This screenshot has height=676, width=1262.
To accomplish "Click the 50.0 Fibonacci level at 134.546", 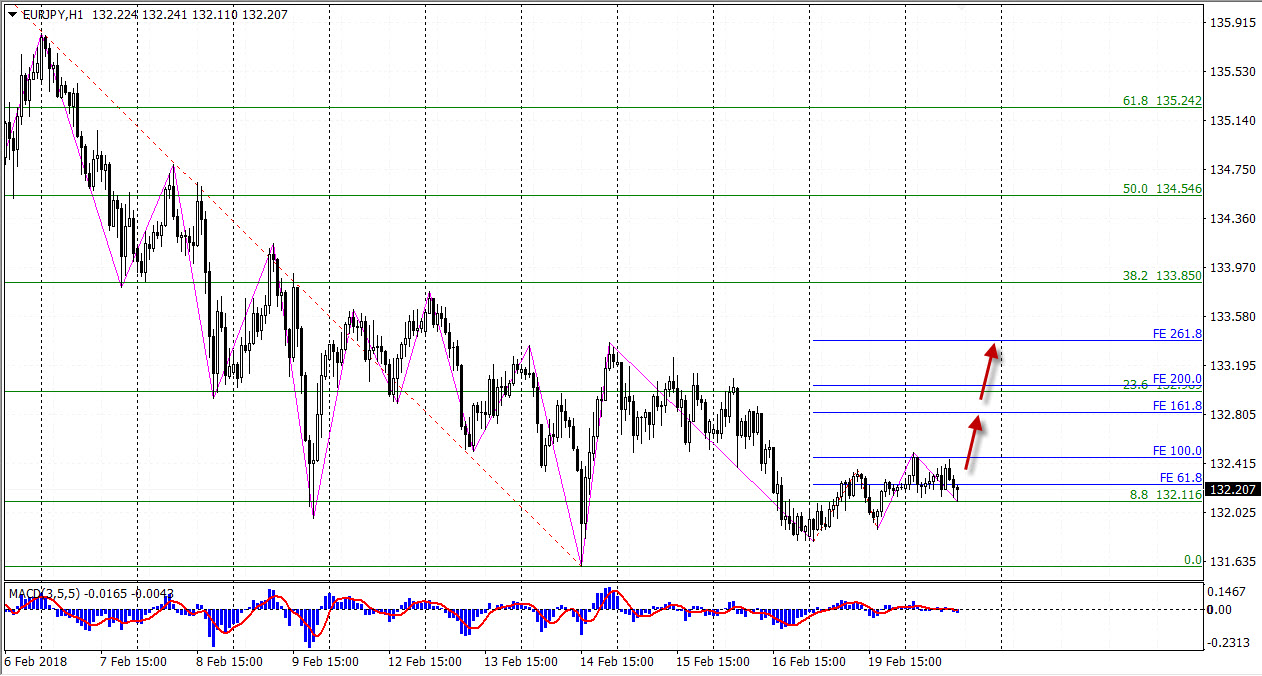I will point(1161,189).
